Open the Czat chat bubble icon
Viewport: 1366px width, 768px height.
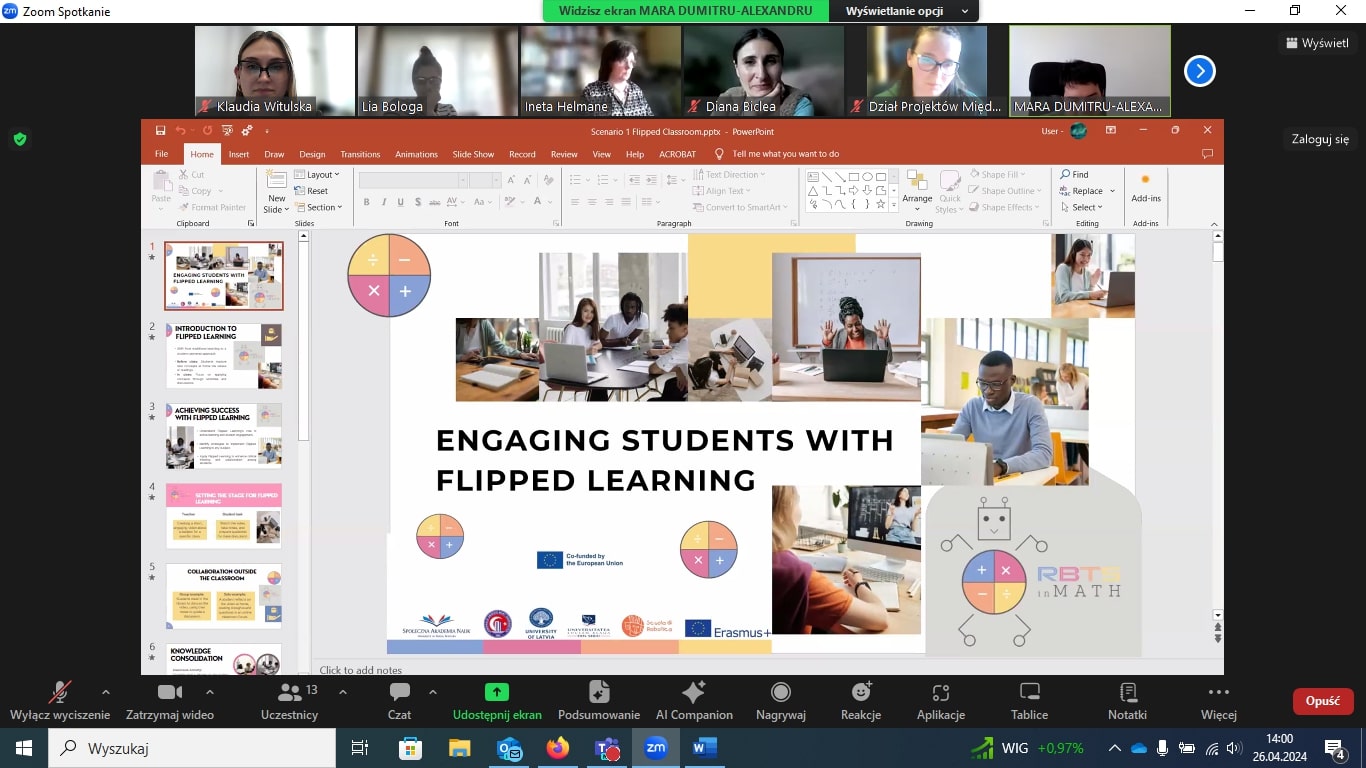tap(399, 693)
